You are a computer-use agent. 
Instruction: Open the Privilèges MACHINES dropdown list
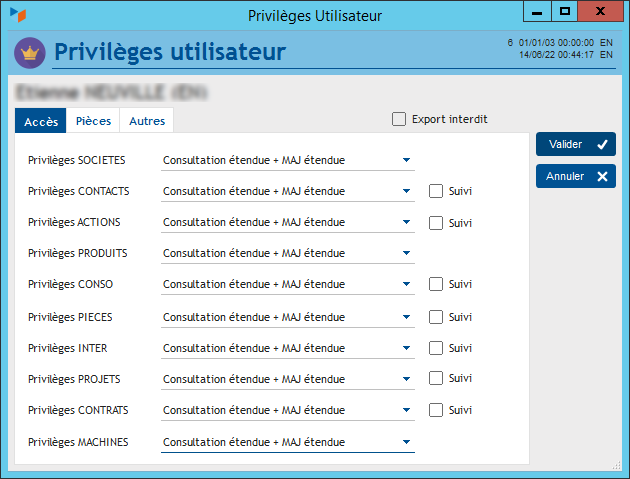(x=406, y=441)
